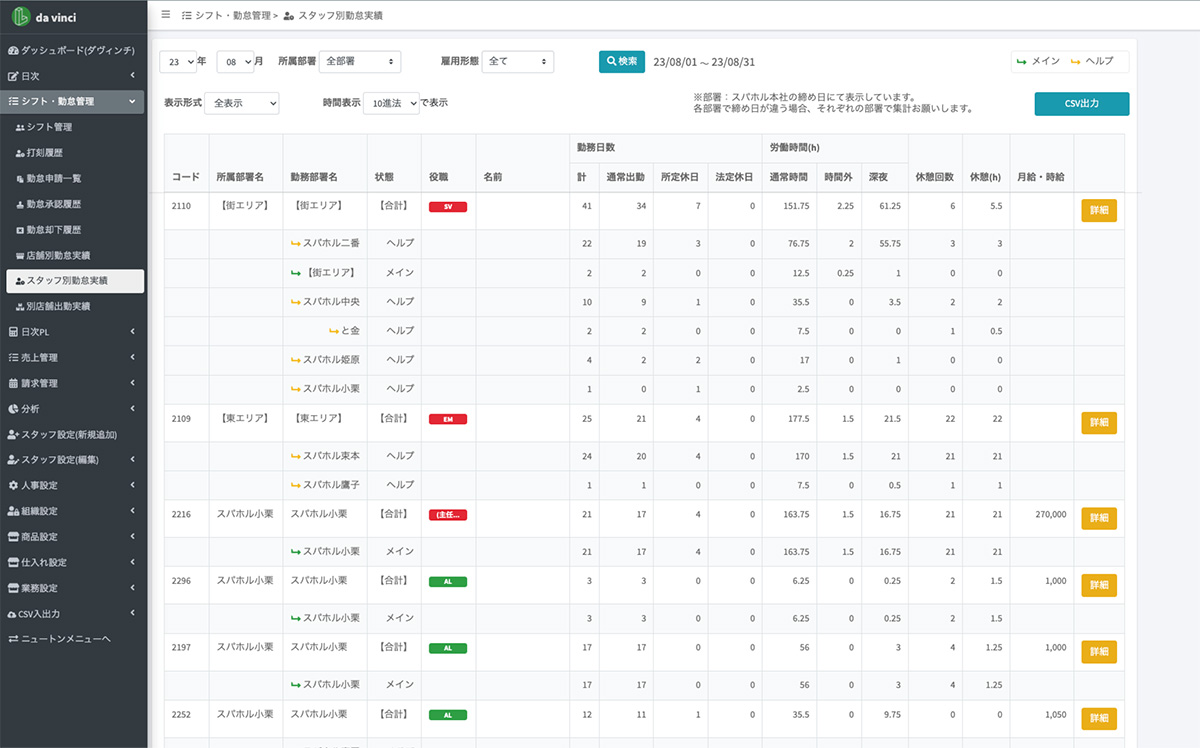This screenshot has width=1200, height=748.
Task: Click the AL badge in row 2197
Action: click(x=448, y=648)
